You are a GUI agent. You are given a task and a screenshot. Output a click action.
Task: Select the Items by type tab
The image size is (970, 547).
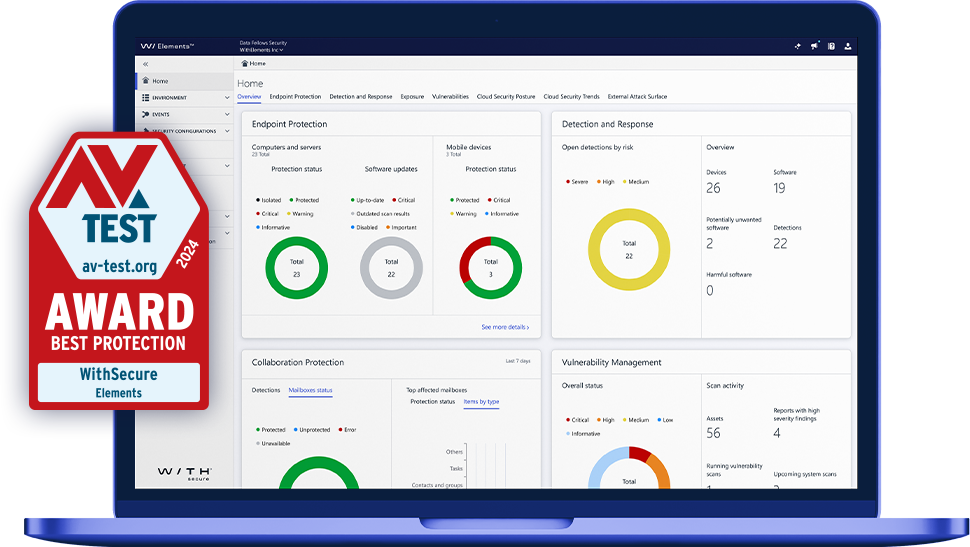481,402
